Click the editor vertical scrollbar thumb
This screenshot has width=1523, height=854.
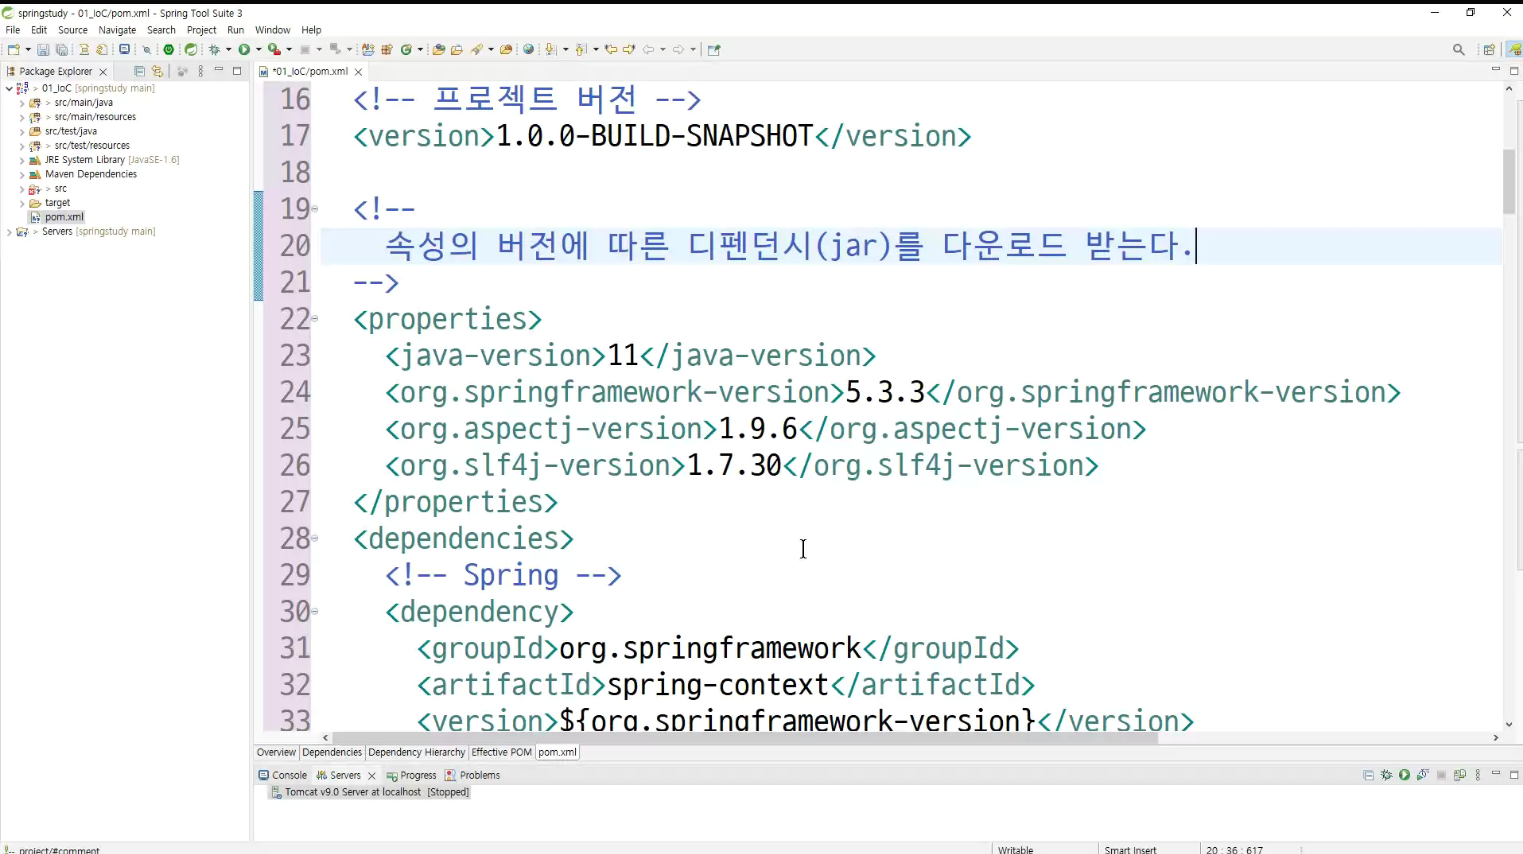coord(1509,181)
